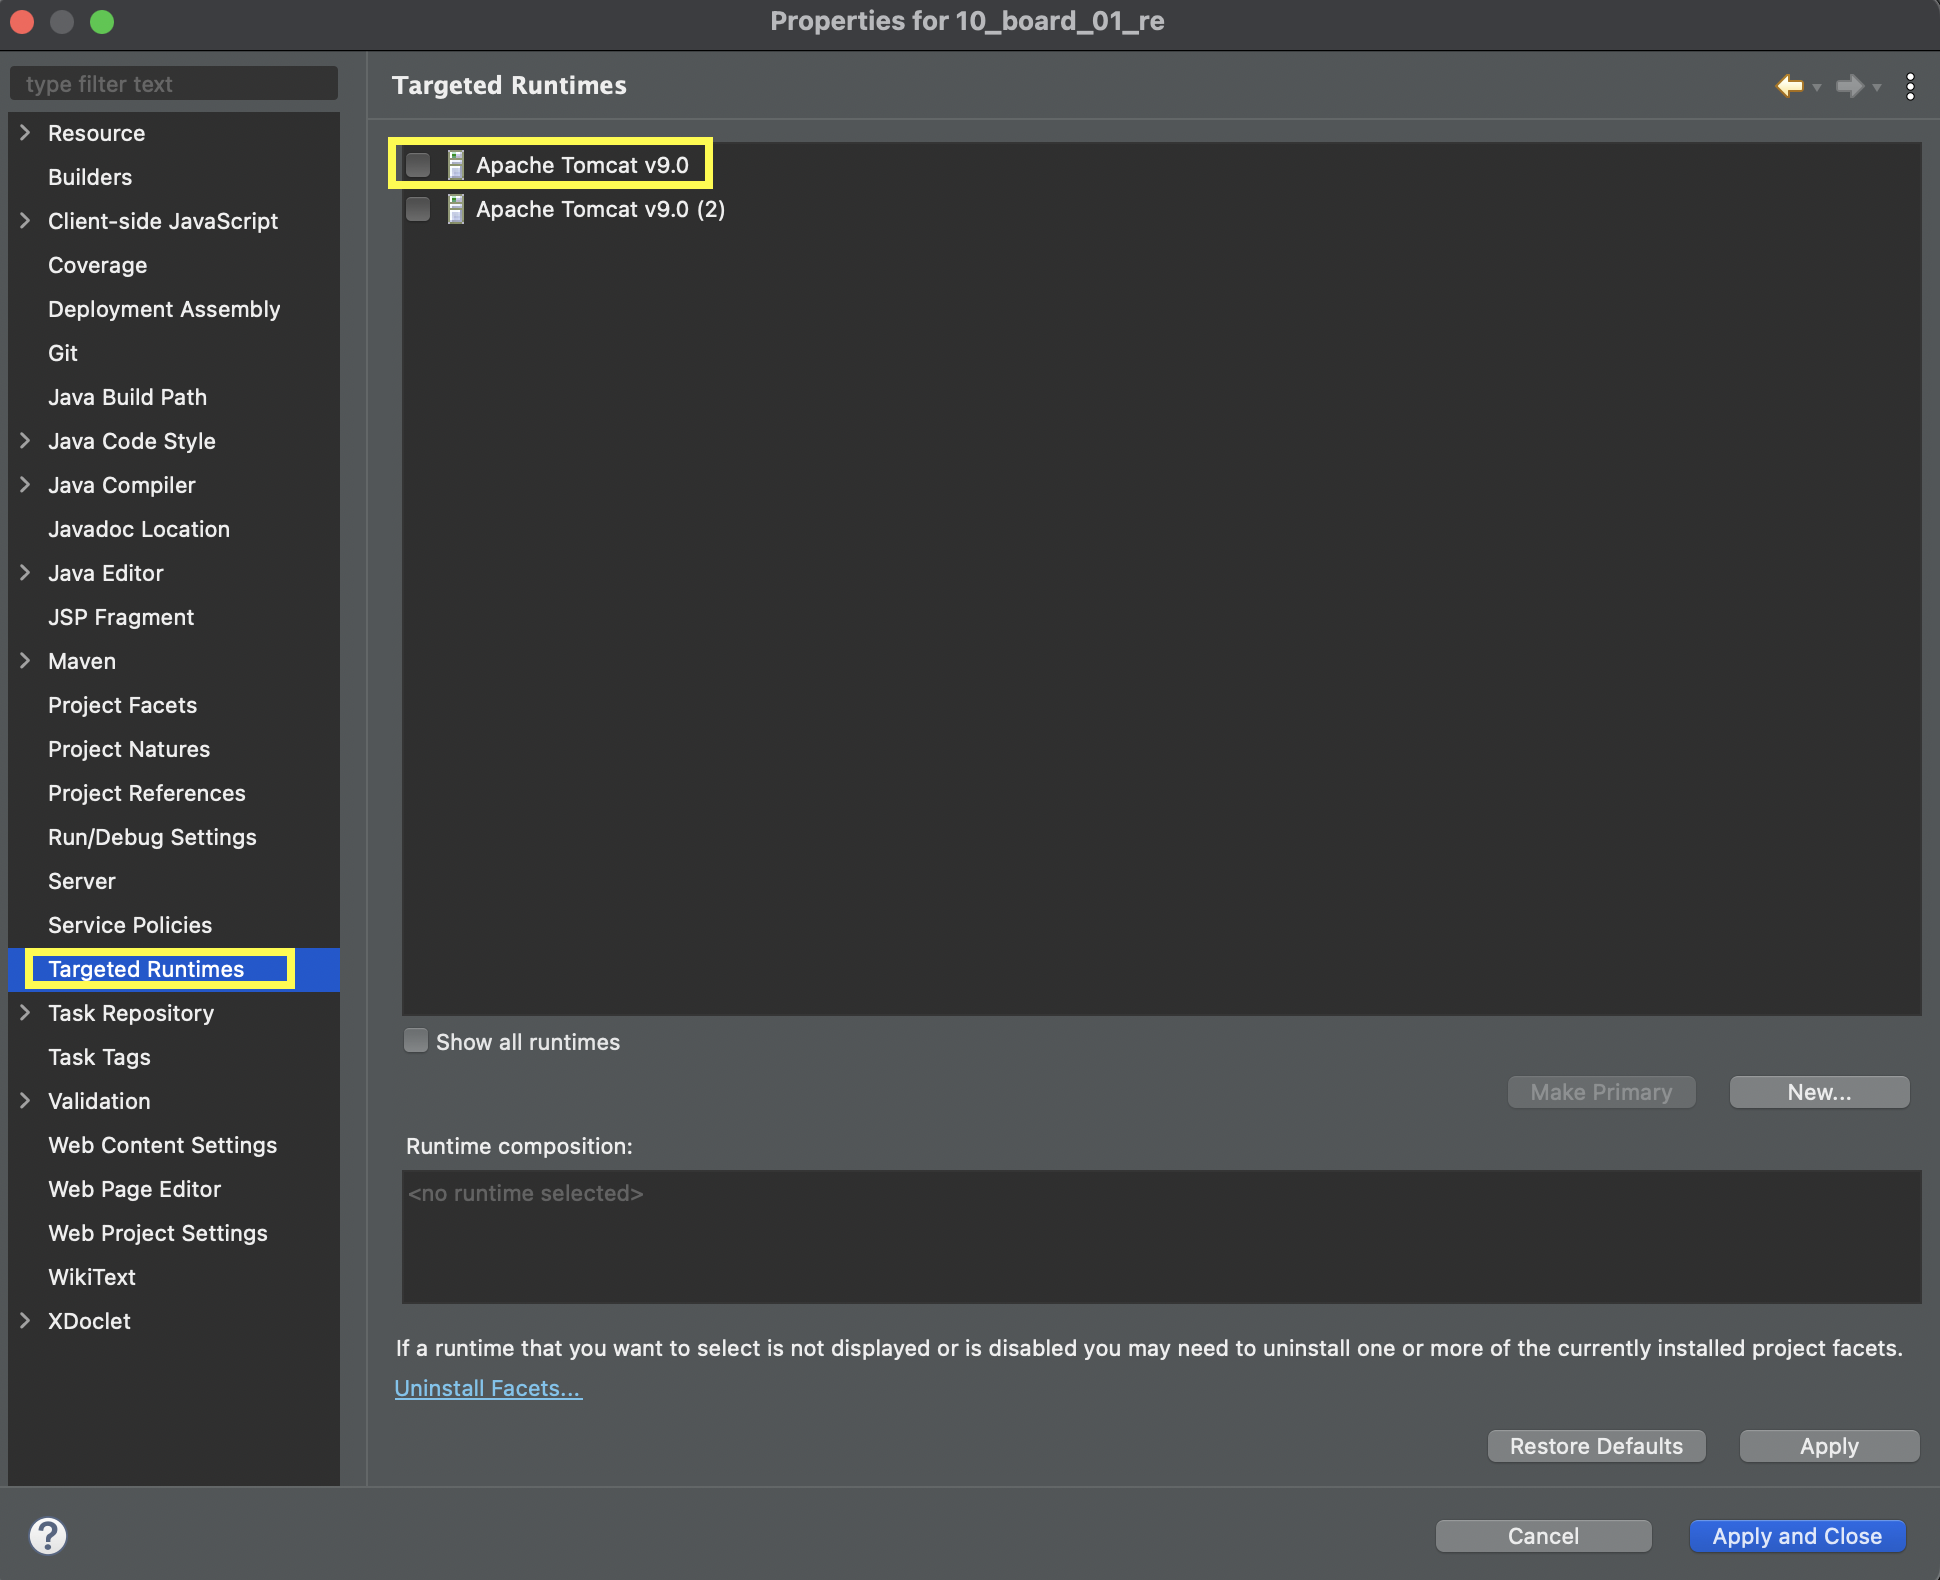Click the Apache Tomcat v9.0 (2) server icon

[x=455, y=209]
